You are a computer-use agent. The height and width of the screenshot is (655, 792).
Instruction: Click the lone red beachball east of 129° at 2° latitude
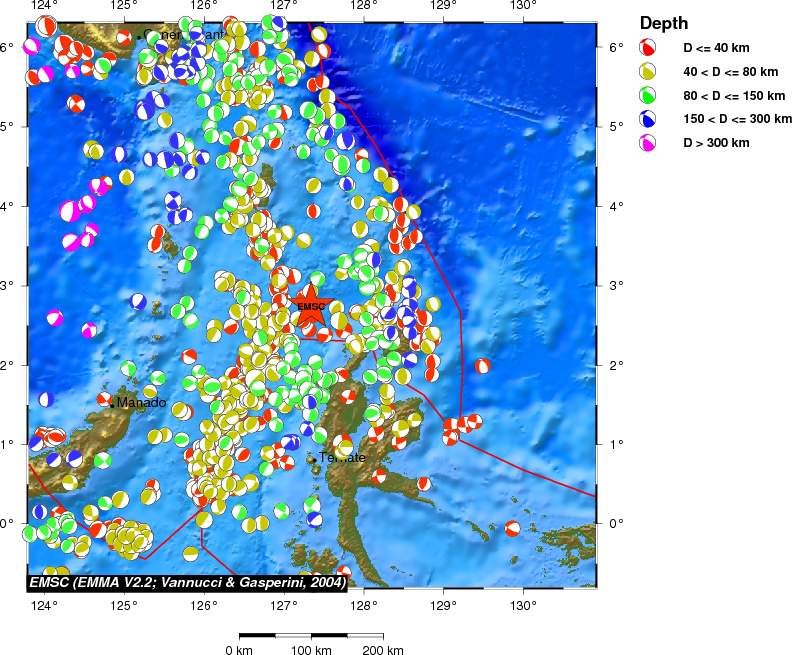tap(483, 366)
